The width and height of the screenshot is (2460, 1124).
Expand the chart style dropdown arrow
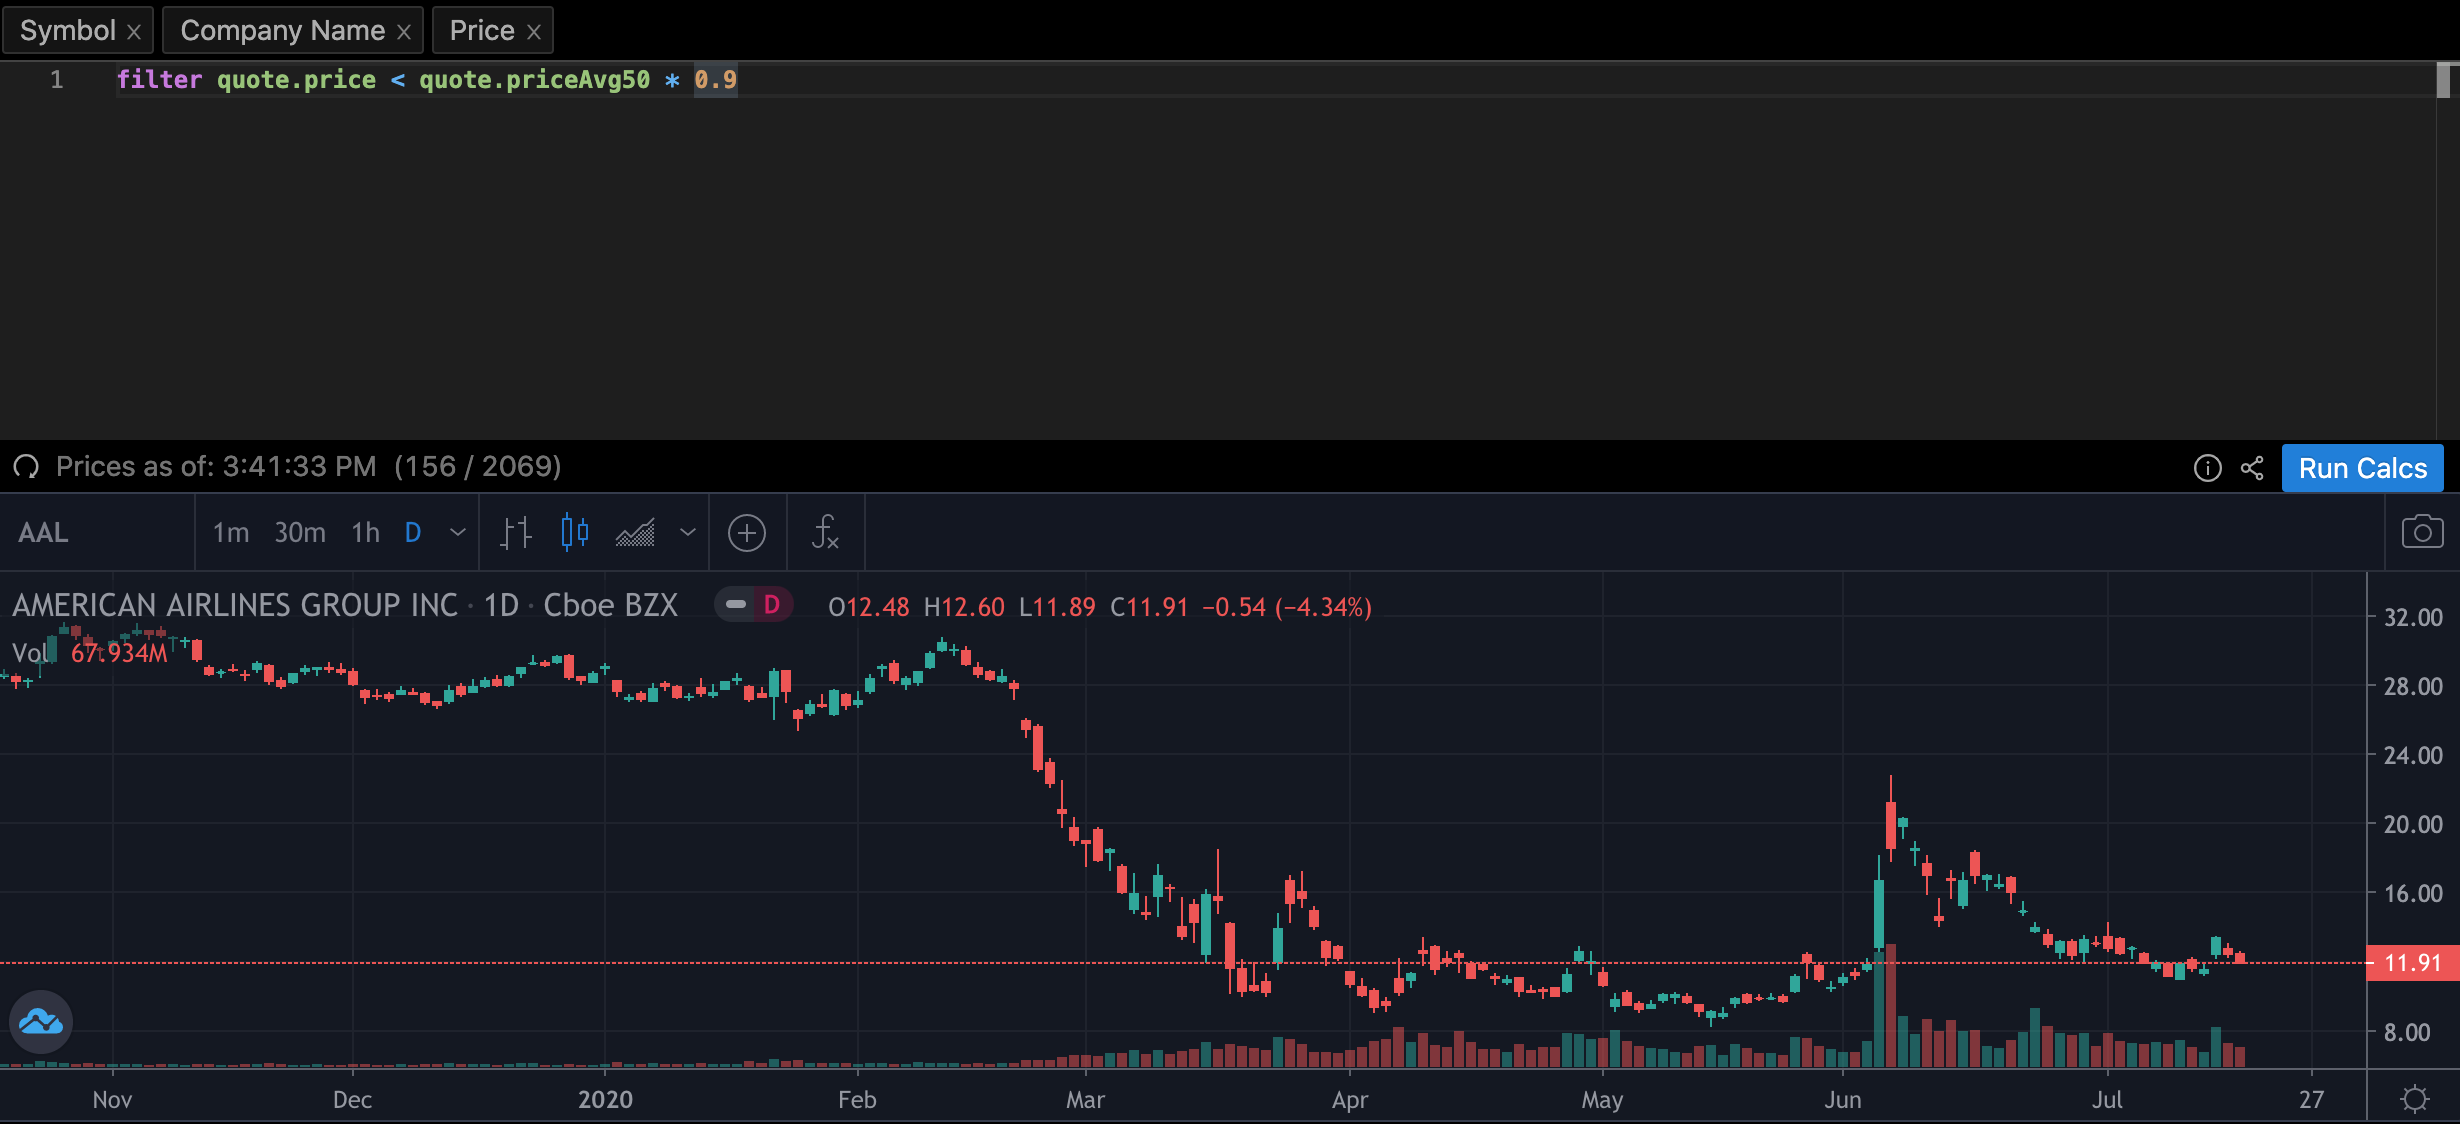click(x=687, y=533)
